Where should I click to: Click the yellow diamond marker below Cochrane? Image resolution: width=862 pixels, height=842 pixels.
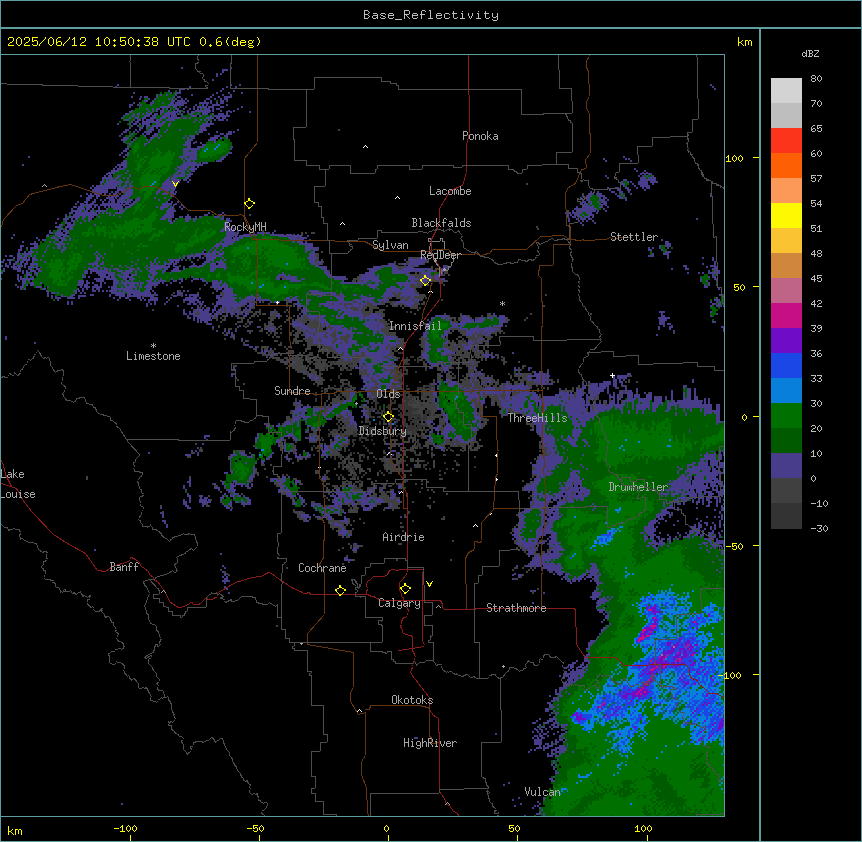click(x=340, y=590)
